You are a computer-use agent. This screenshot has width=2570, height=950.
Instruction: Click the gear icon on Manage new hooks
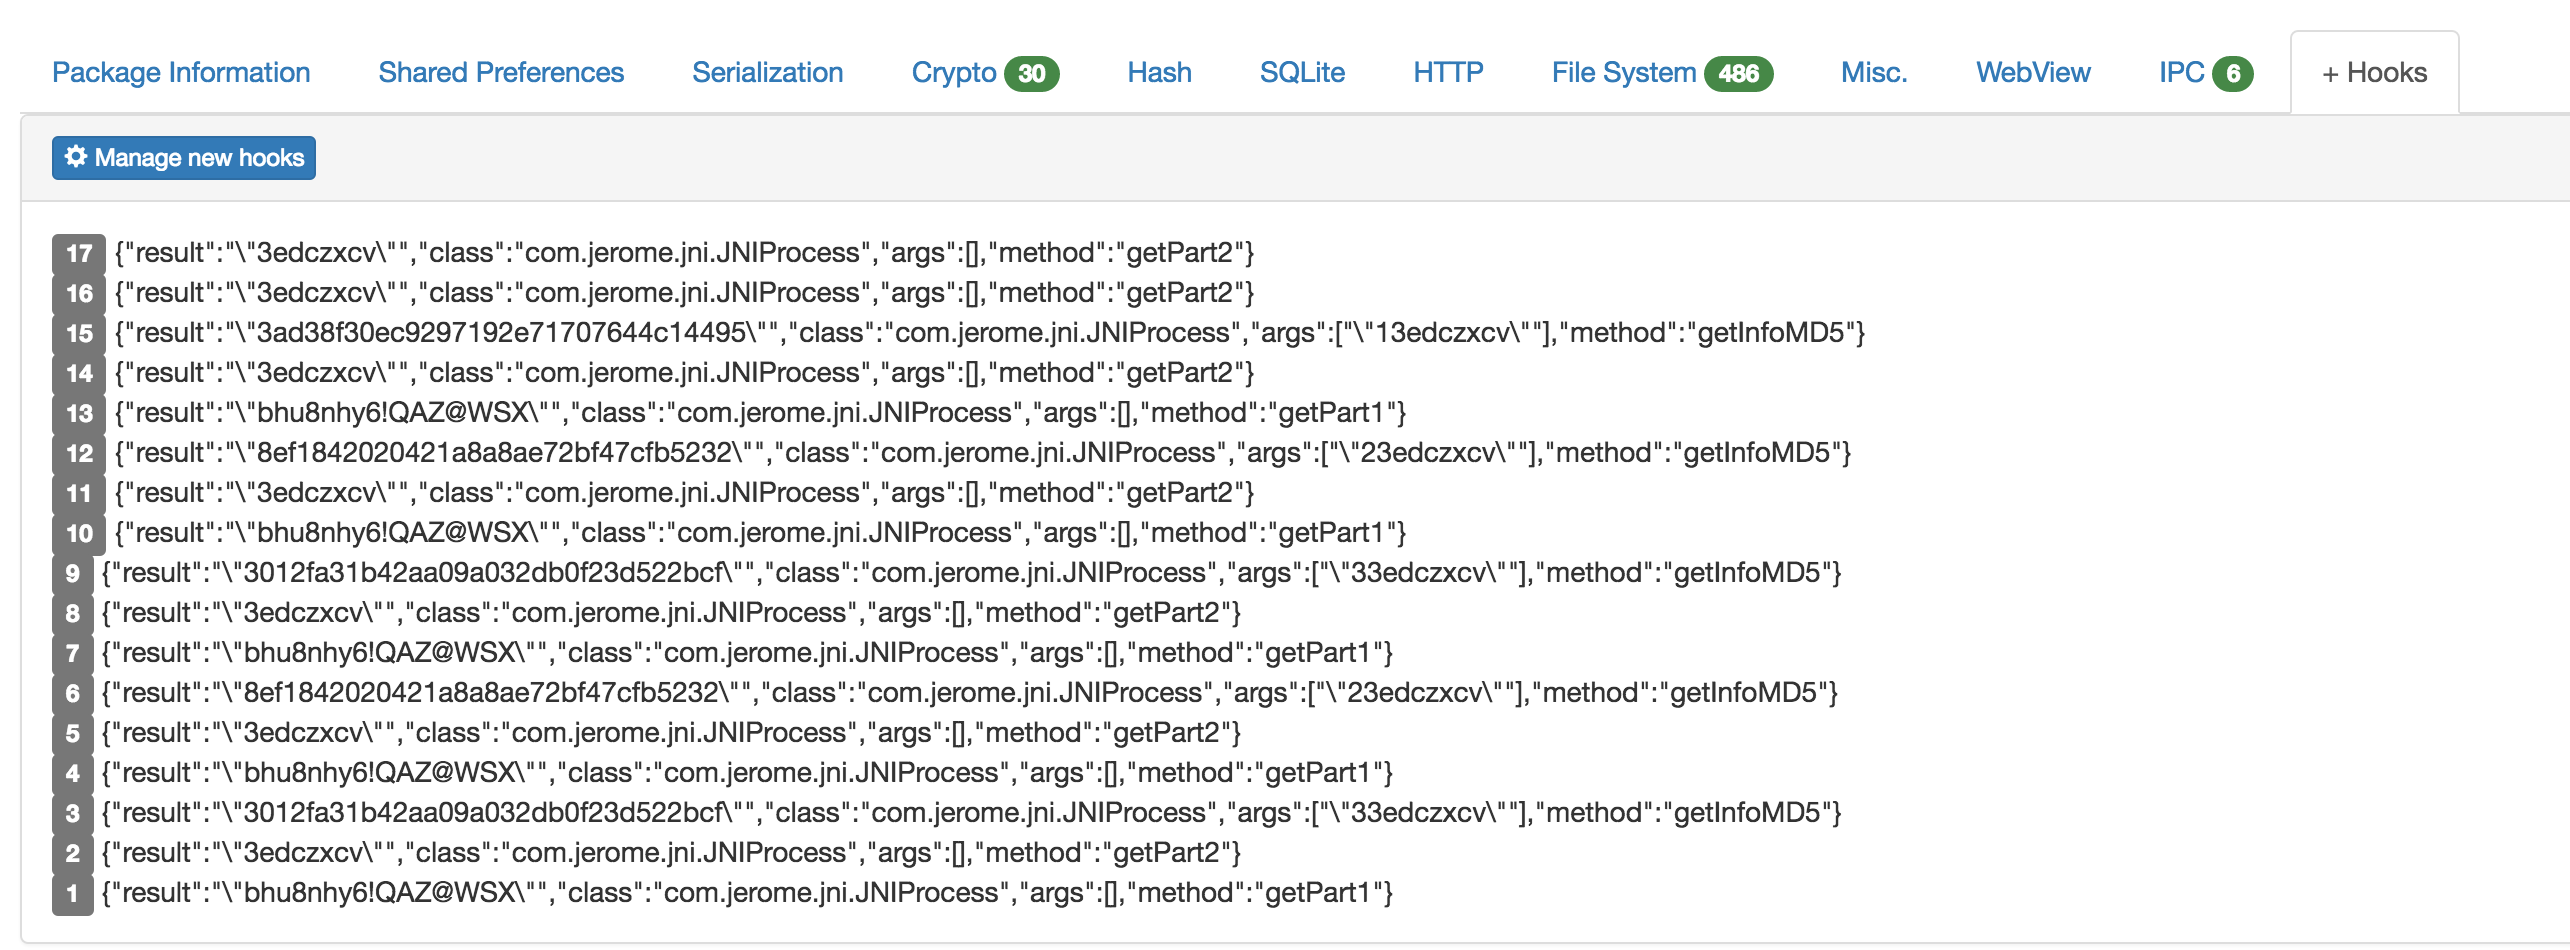[75, 157]
